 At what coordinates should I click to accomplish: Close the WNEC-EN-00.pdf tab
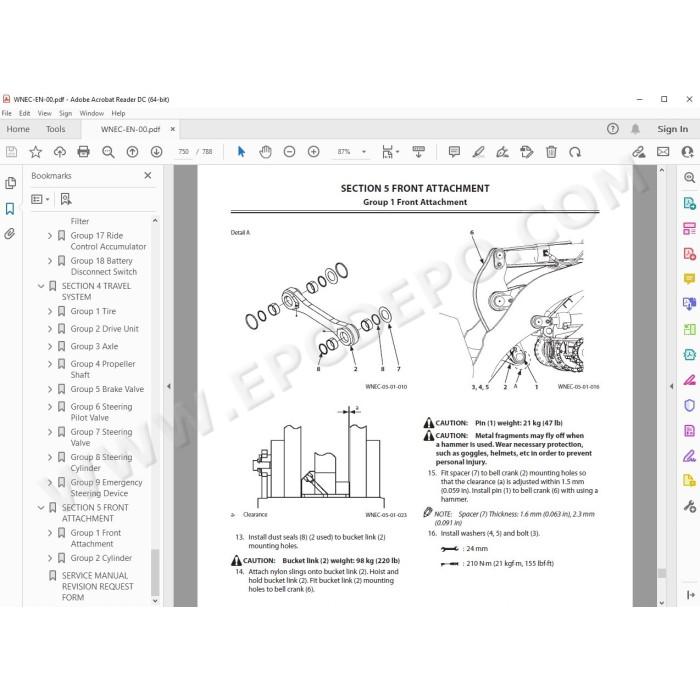point(173,129)
